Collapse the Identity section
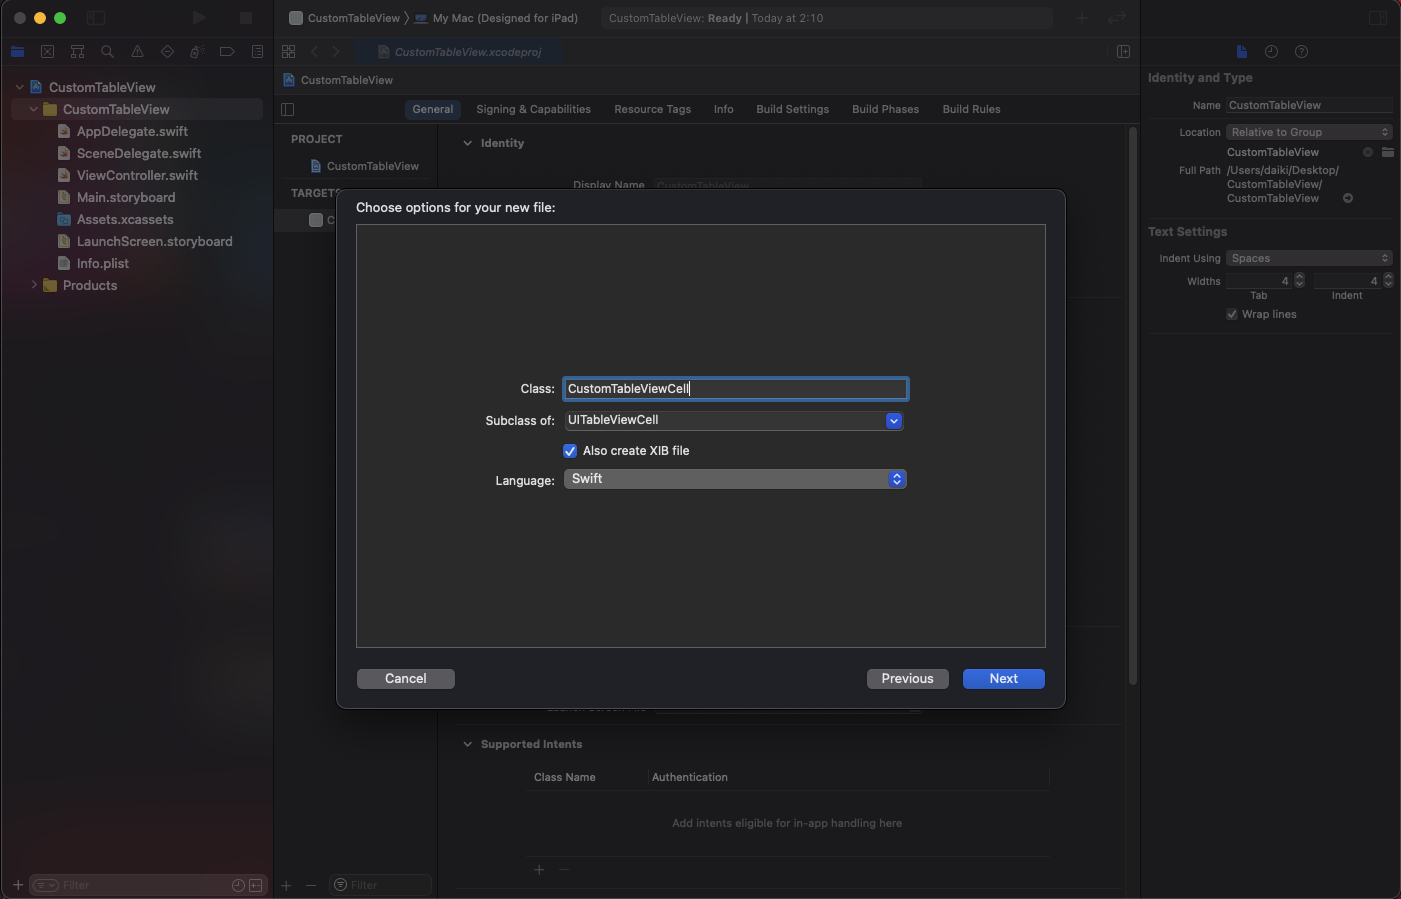The width and height of the screenshot is (1401, 899). [467, 143]
